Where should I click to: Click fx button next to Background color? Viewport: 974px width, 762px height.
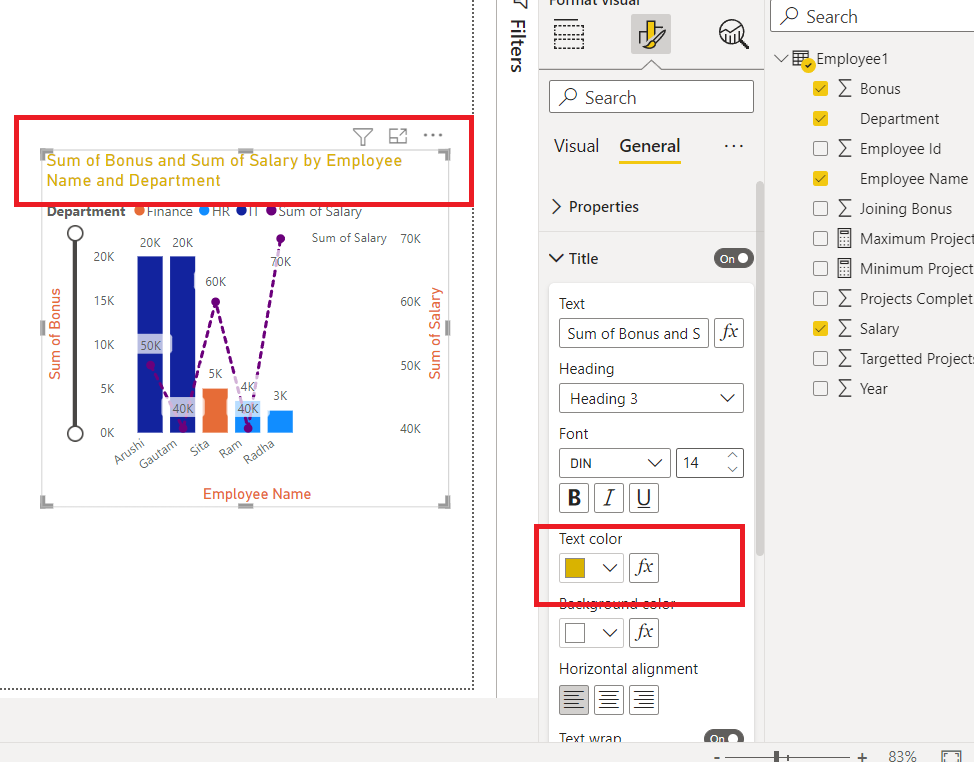(644, 633)
